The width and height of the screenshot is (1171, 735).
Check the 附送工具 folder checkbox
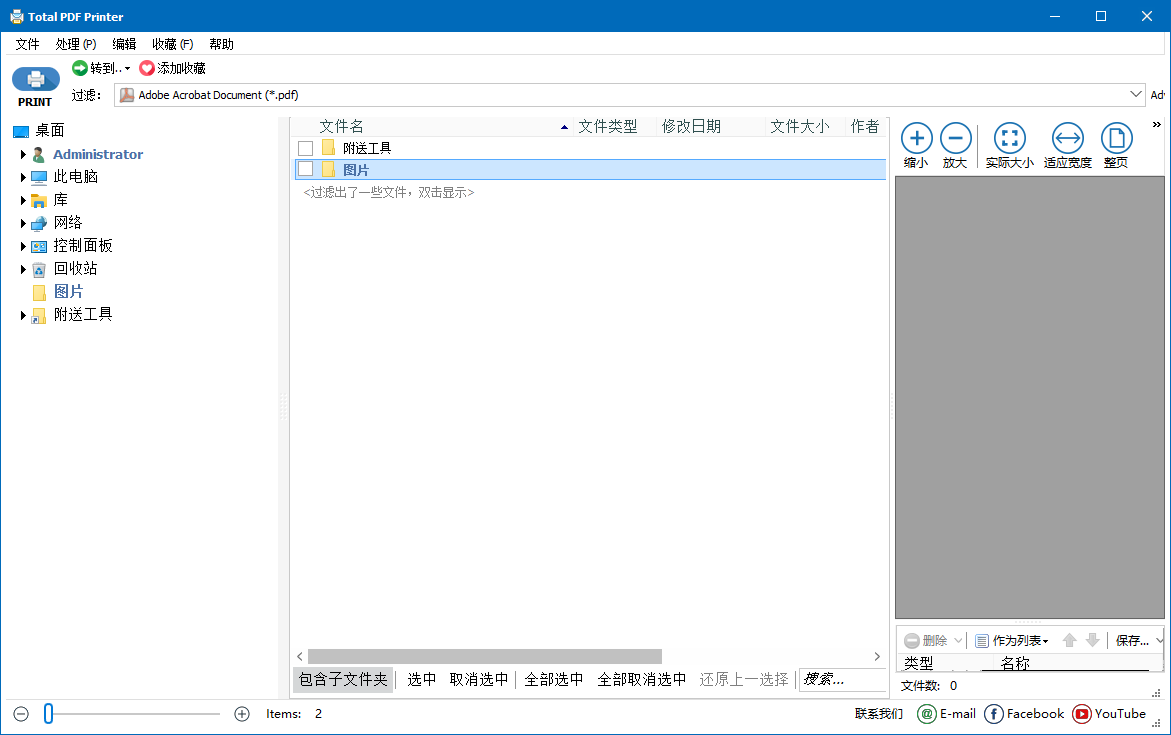click(305, 147)
